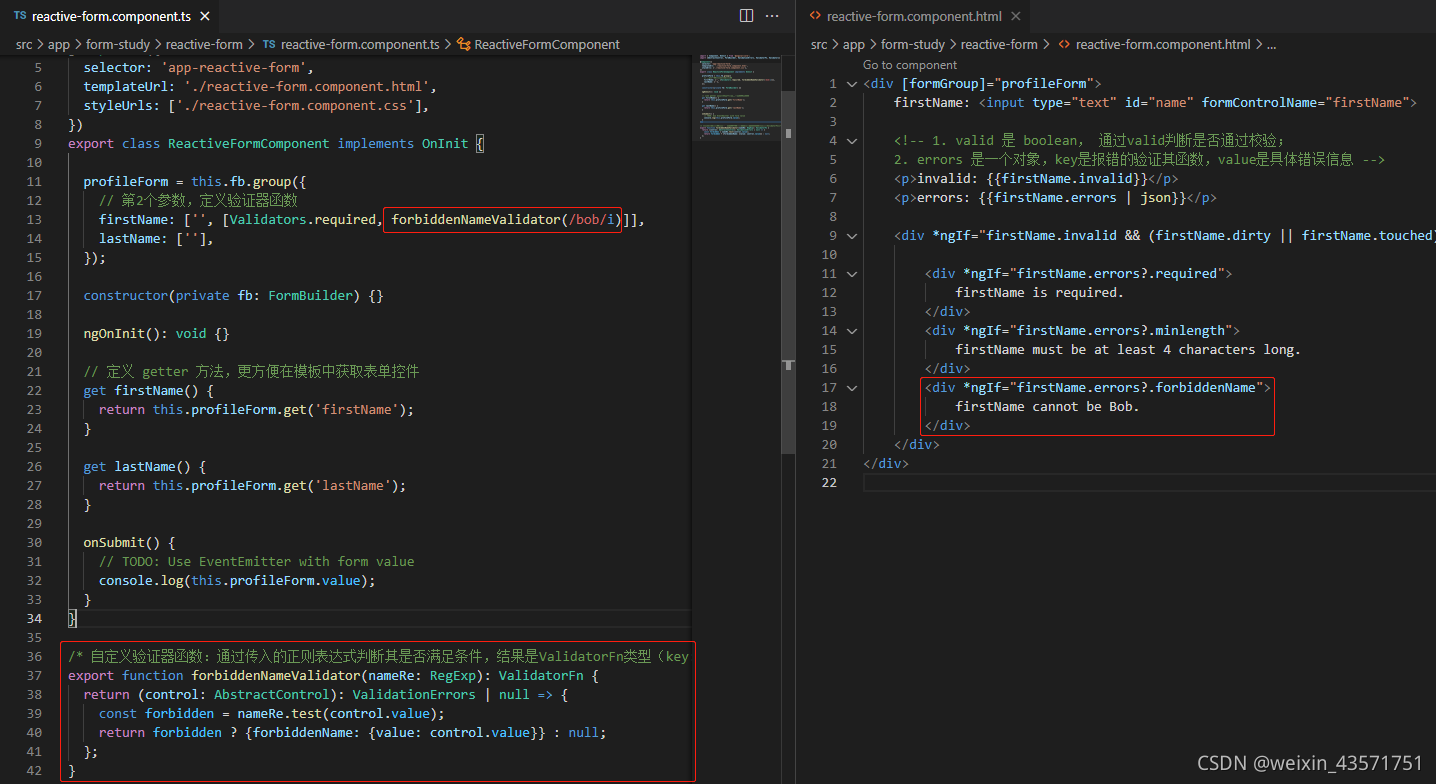Click 'export function forbiddenNameValidator' on line 37
The height and width of the screenshot is (784, 1436).
[212, 676]
